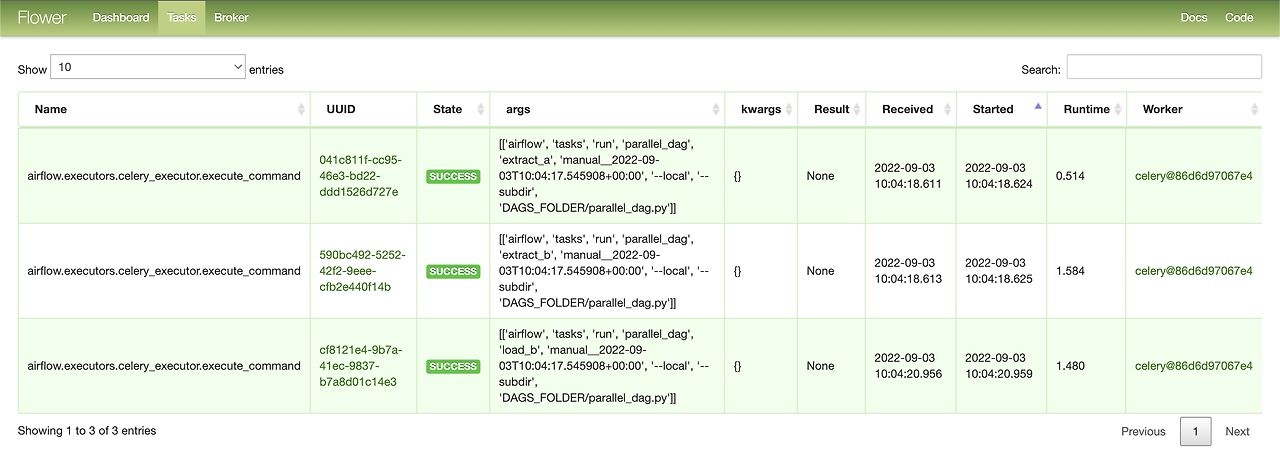Sort table by Received column
The height and width of the screenshot is (451, 1280).
coord(911,109)
